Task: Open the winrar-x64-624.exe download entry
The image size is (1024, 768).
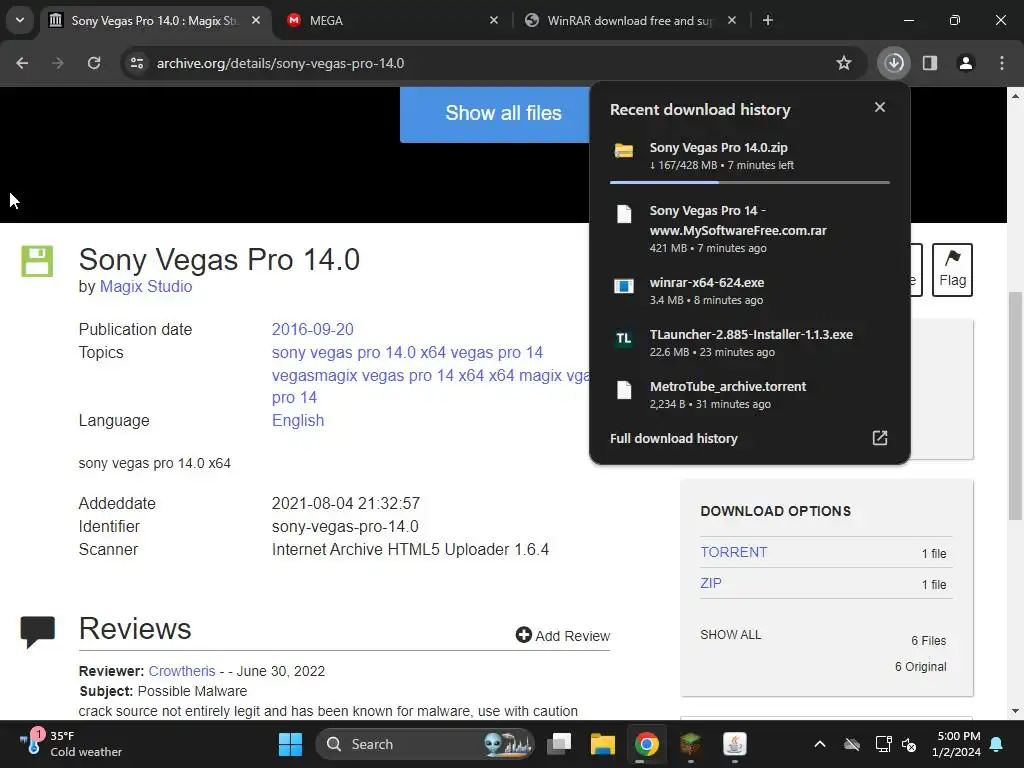Action: pos(750,291)
